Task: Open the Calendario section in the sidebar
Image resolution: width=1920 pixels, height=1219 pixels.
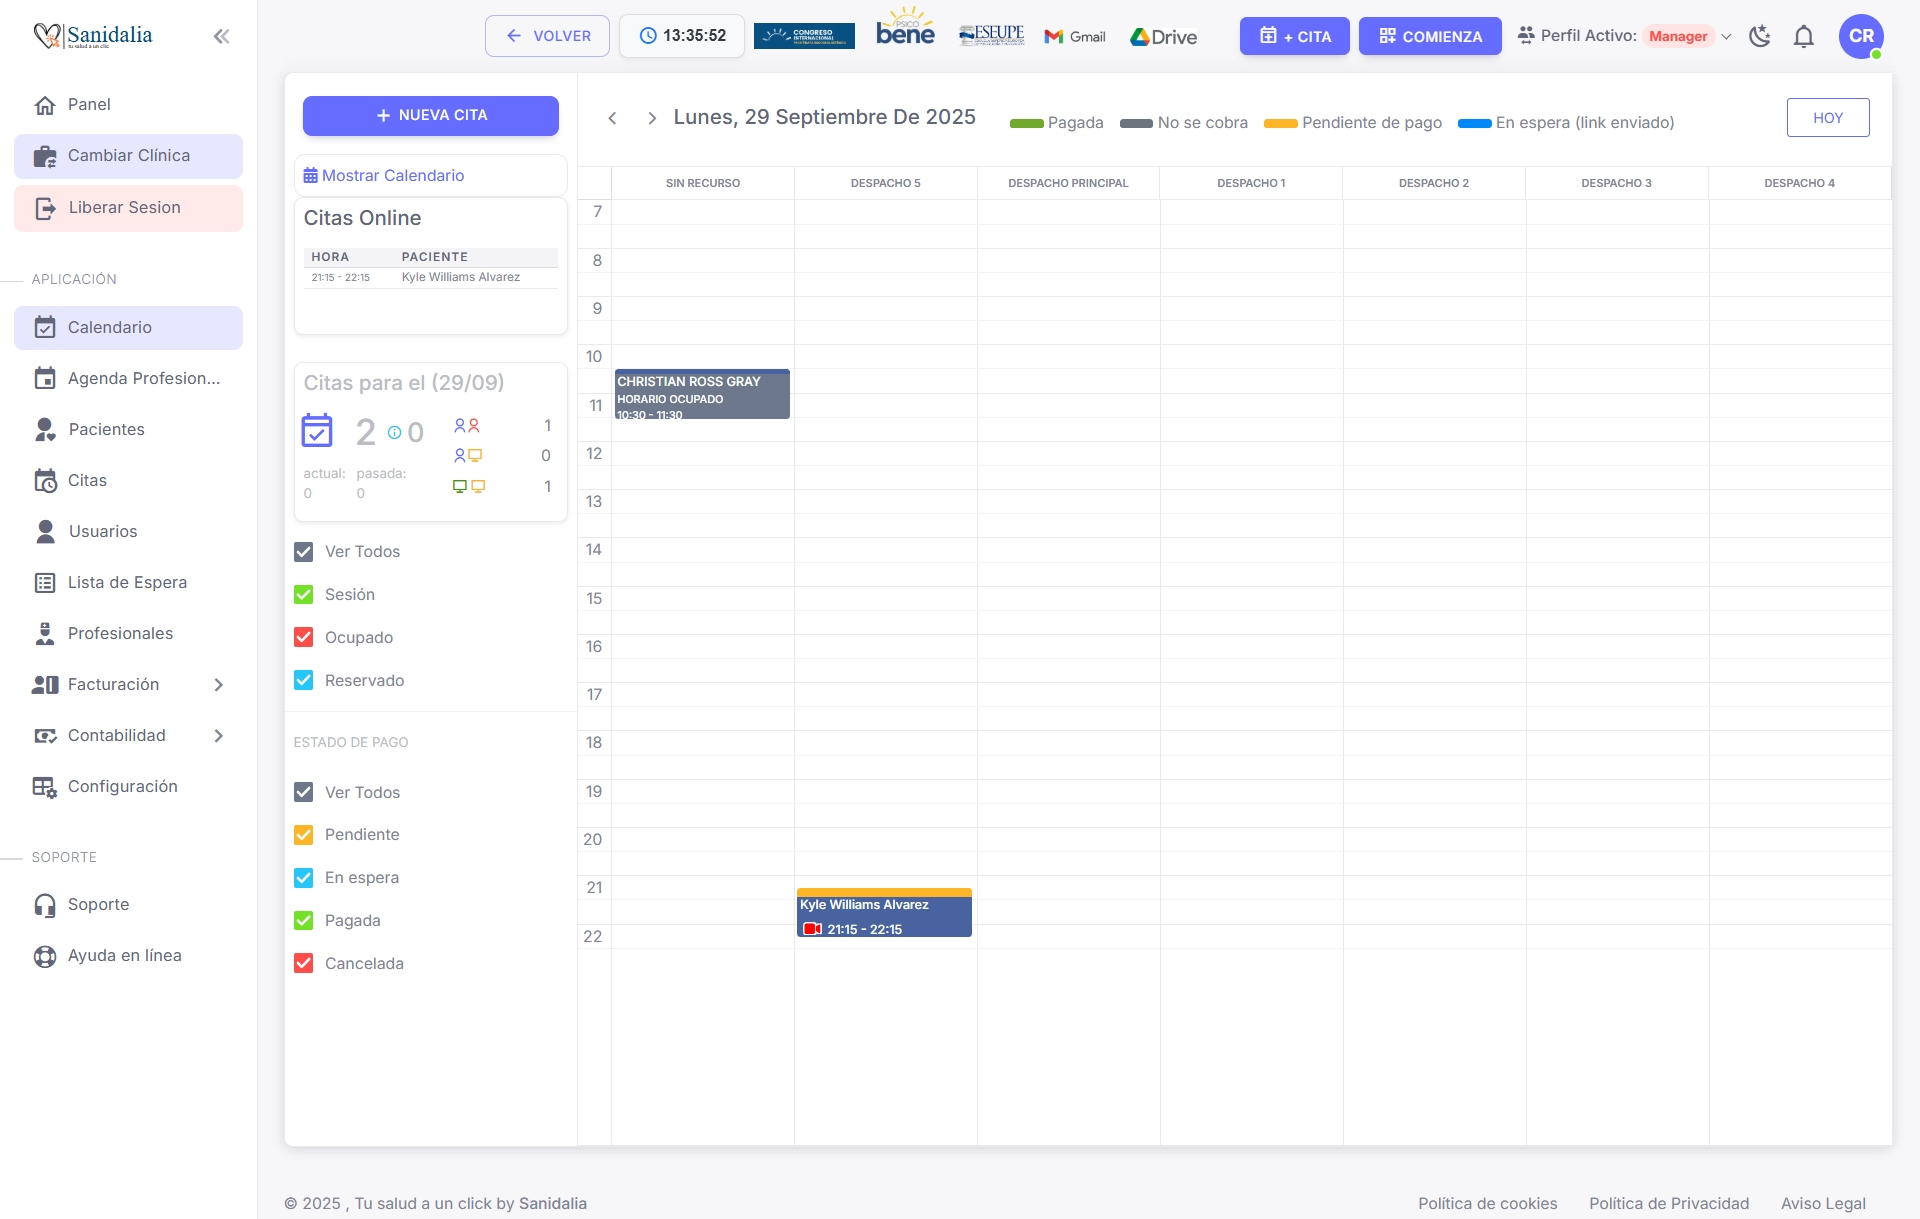Action: (x=109, y=327)
